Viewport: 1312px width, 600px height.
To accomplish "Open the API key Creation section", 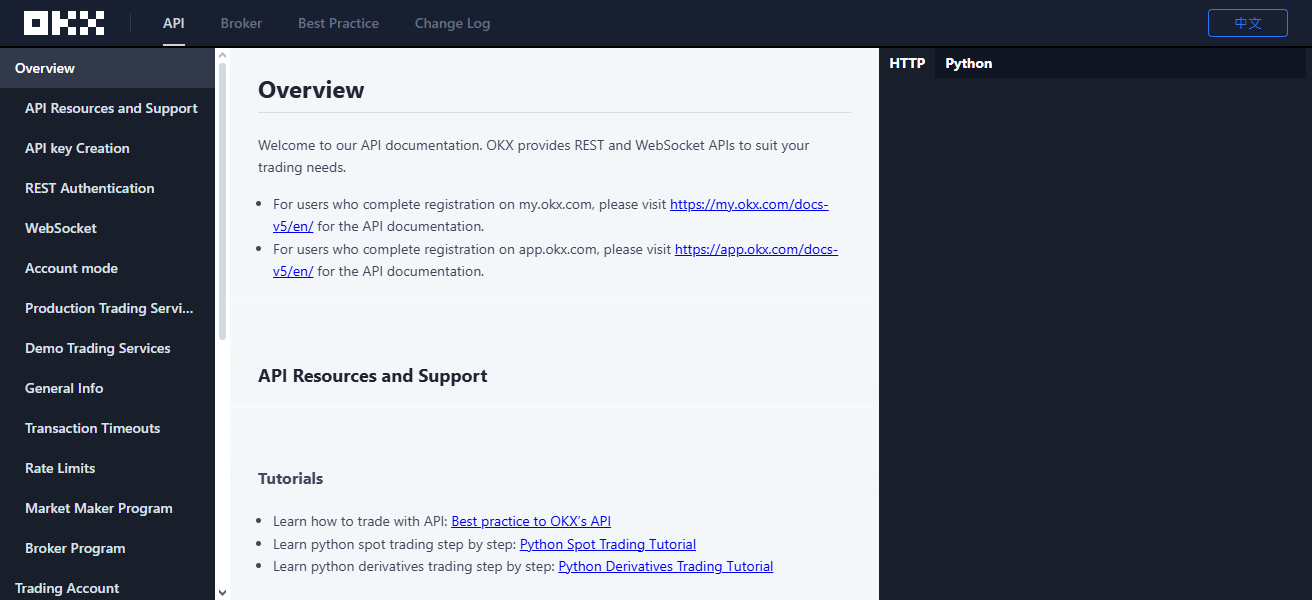I will (x=77, y=148).
